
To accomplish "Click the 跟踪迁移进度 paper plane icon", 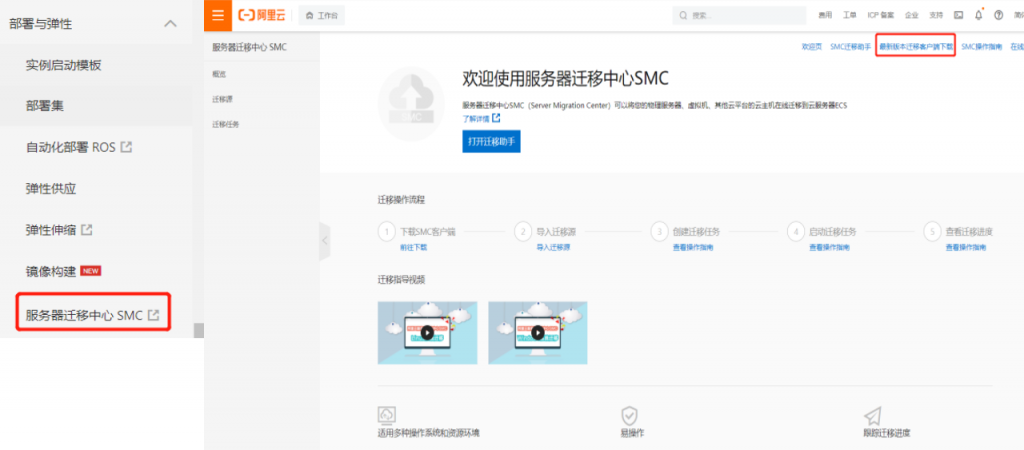I will click(872, 415).
